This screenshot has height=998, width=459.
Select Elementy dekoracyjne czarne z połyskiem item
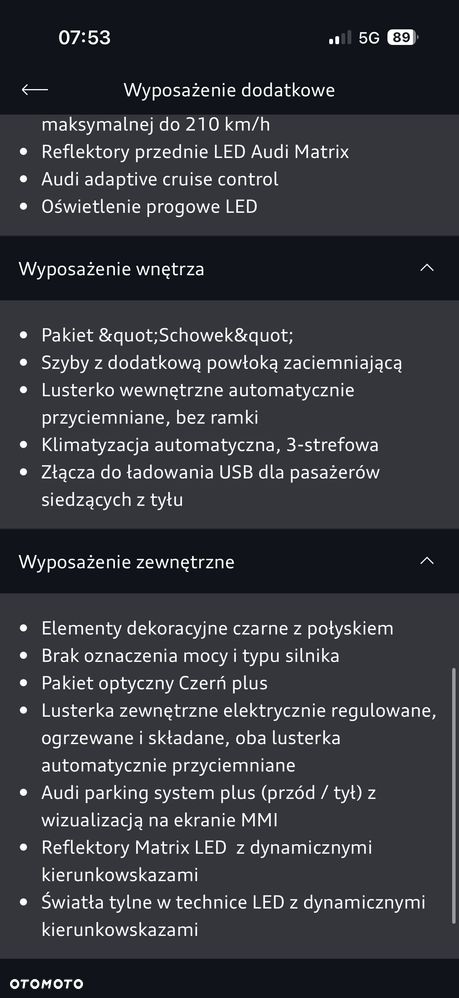coord(217,629)
